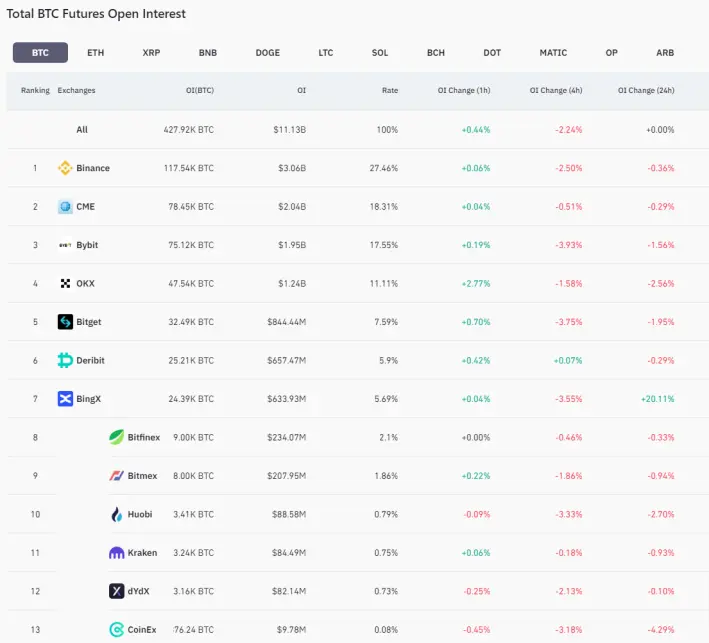
Task: Open the DOGE tab
Action: 268,52
